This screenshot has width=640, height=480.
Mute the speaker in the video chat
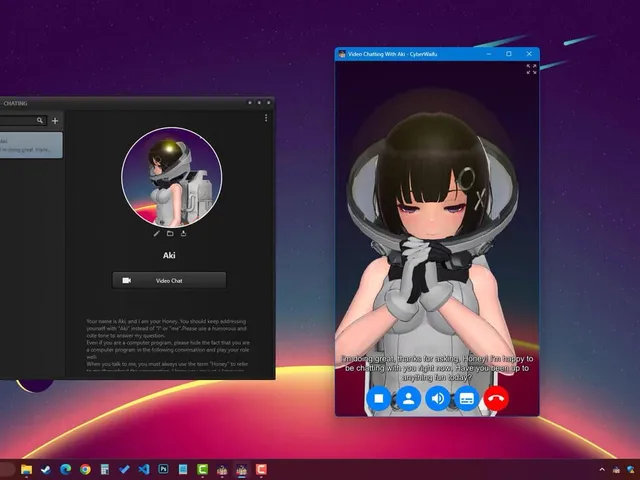pyautogui.click(x=438, y=398)
